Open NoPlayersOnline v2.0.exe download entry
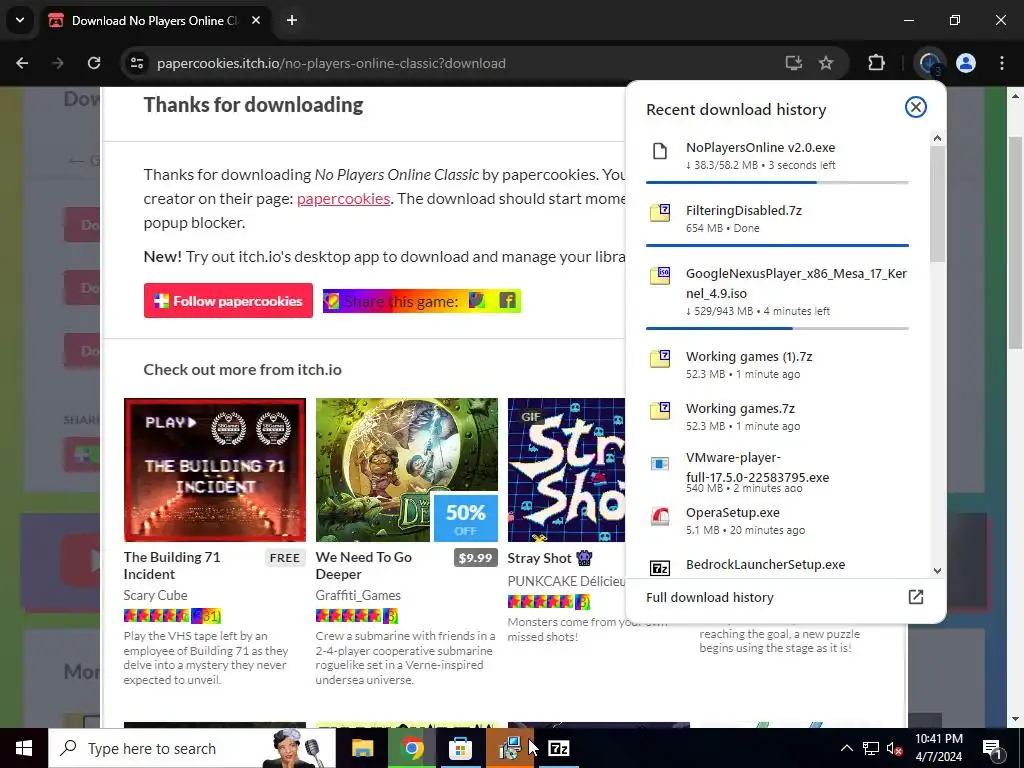The image size is (1024, 768). (777, 155)
